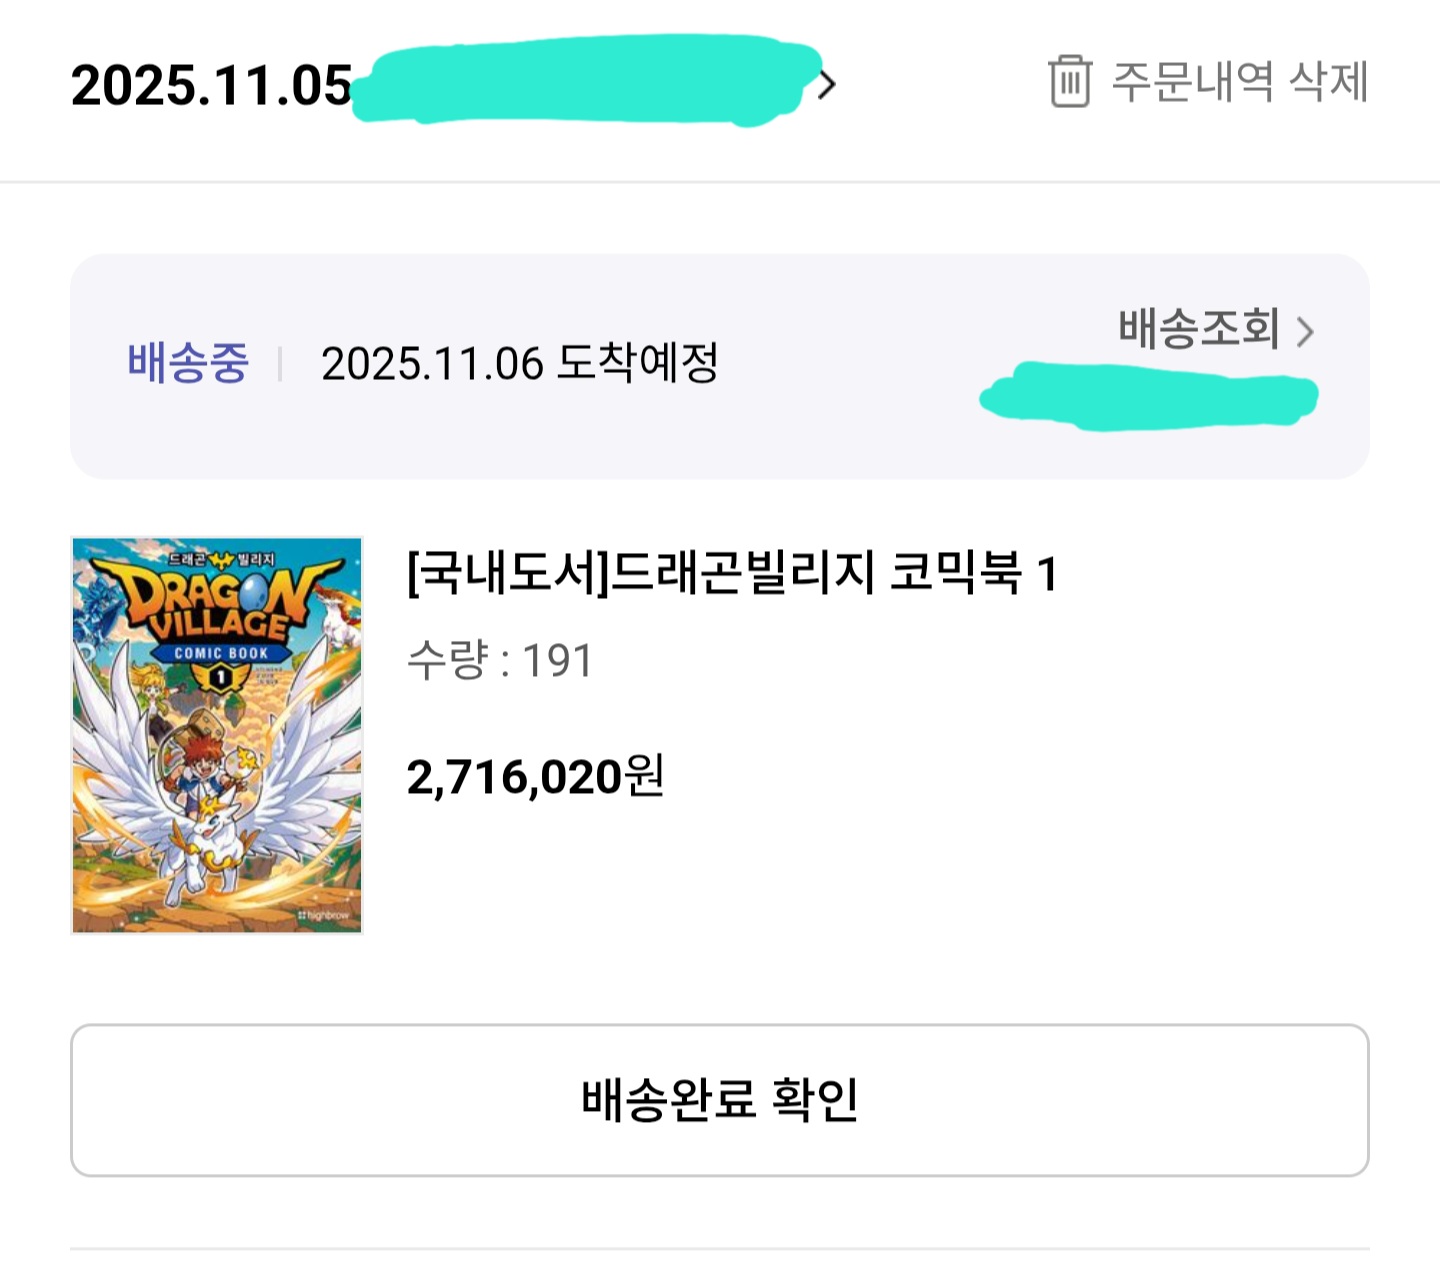The height and width of the screenshot is (1288, 1440).
Task: Select the 2,716,020원 price text
Action: click(x=535, y=777)
